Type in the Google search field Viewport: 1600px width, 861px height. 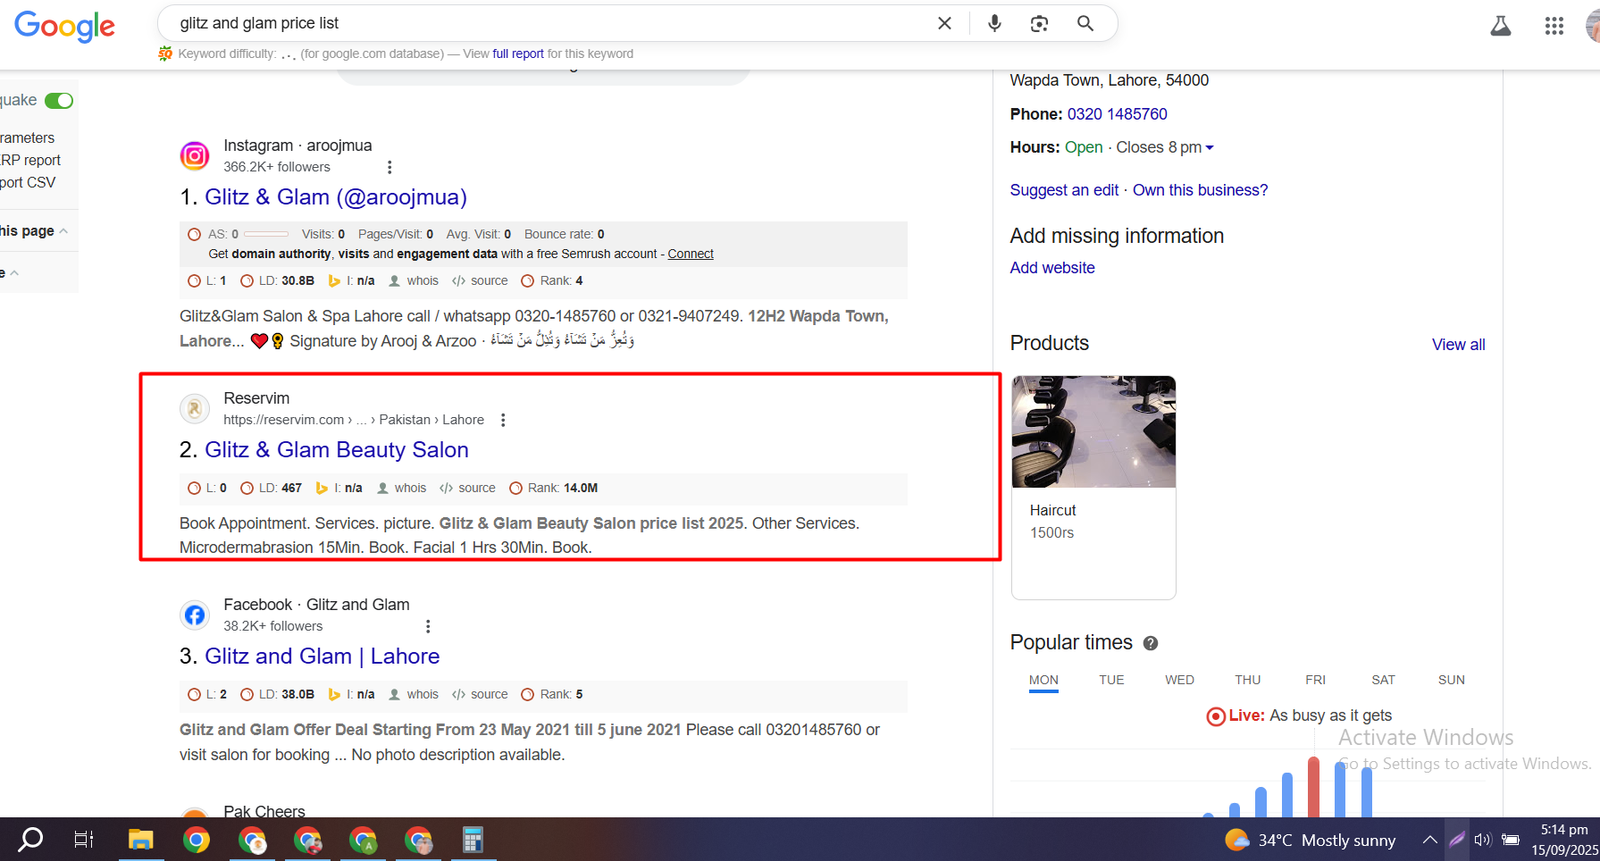(x=550, y=23)
